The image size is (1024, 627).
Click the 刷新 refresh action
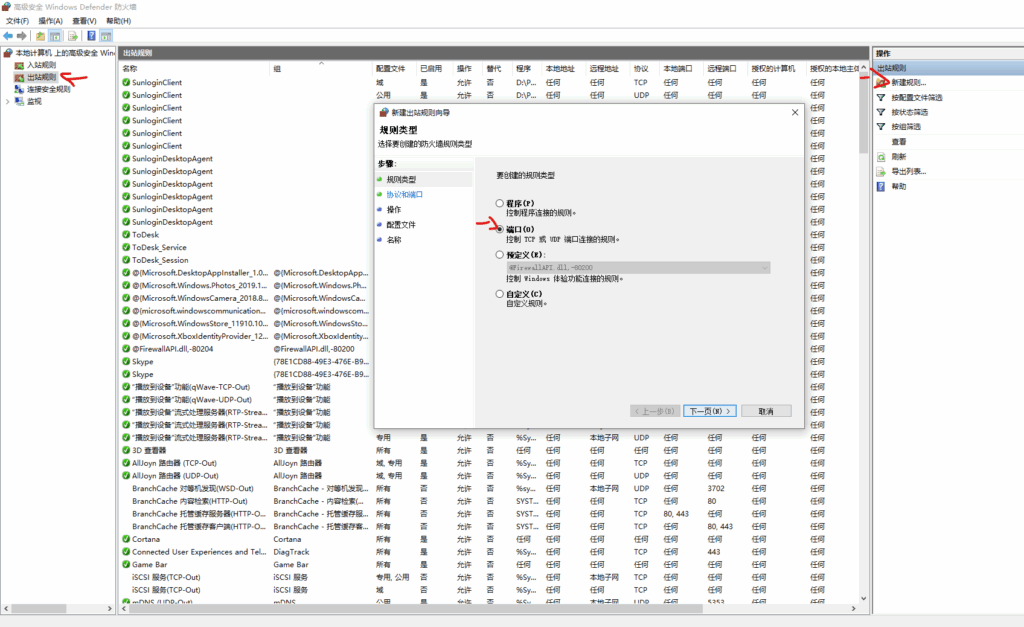click(898, 157)
